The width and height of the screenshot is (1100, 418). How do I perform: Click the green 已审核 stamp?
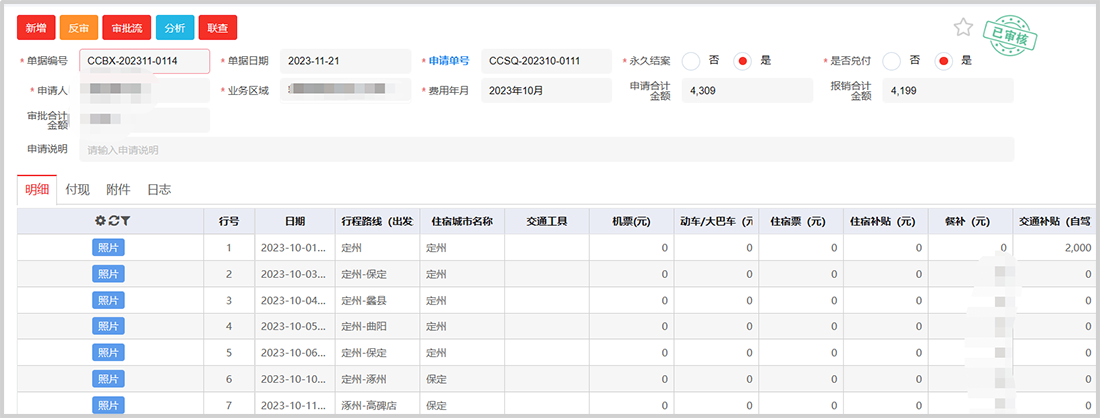1010,36
